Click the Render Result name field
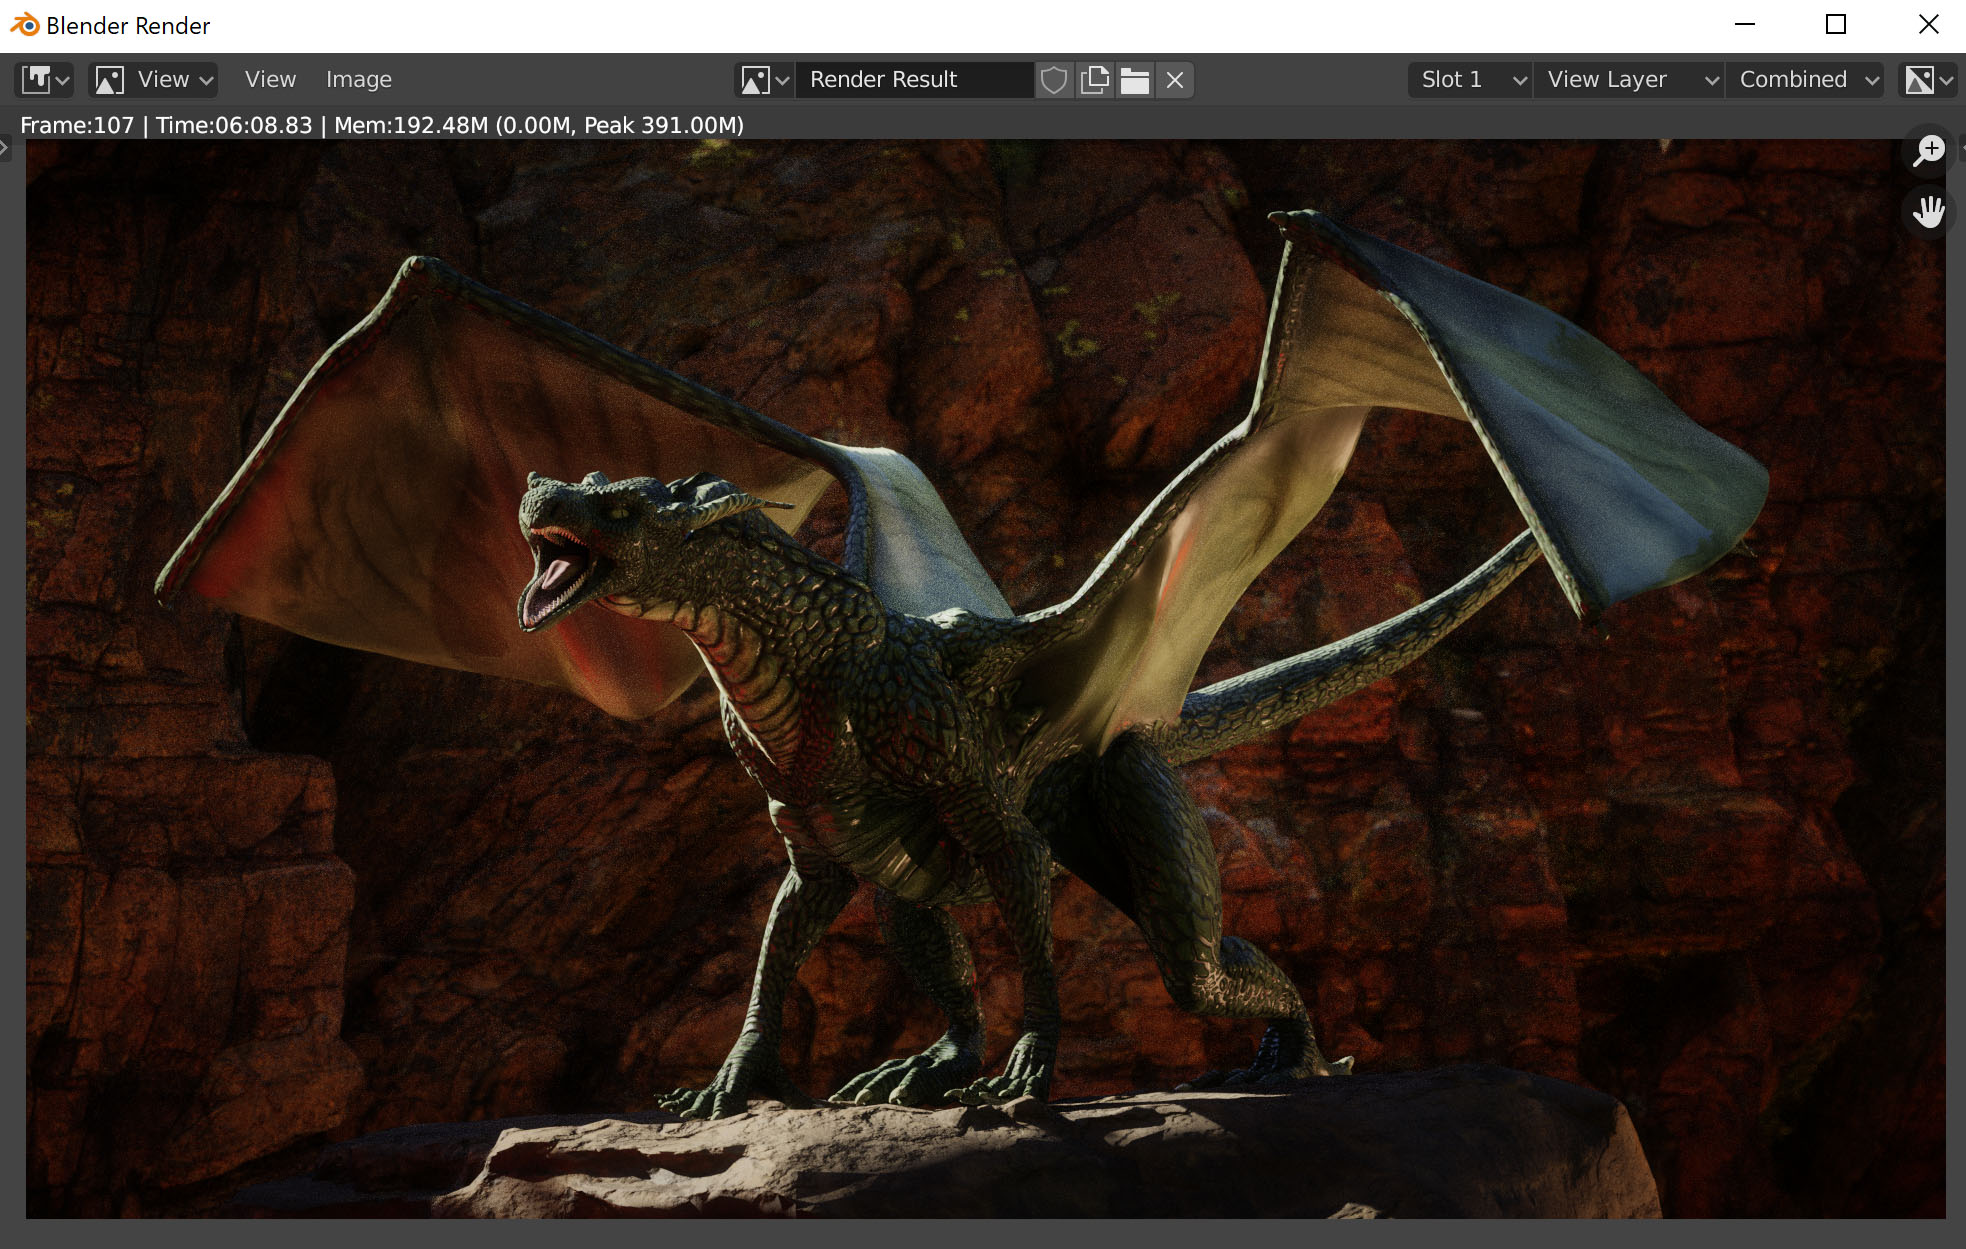The width and height of the screenshot is (1966, 1249). pos(912,80)
